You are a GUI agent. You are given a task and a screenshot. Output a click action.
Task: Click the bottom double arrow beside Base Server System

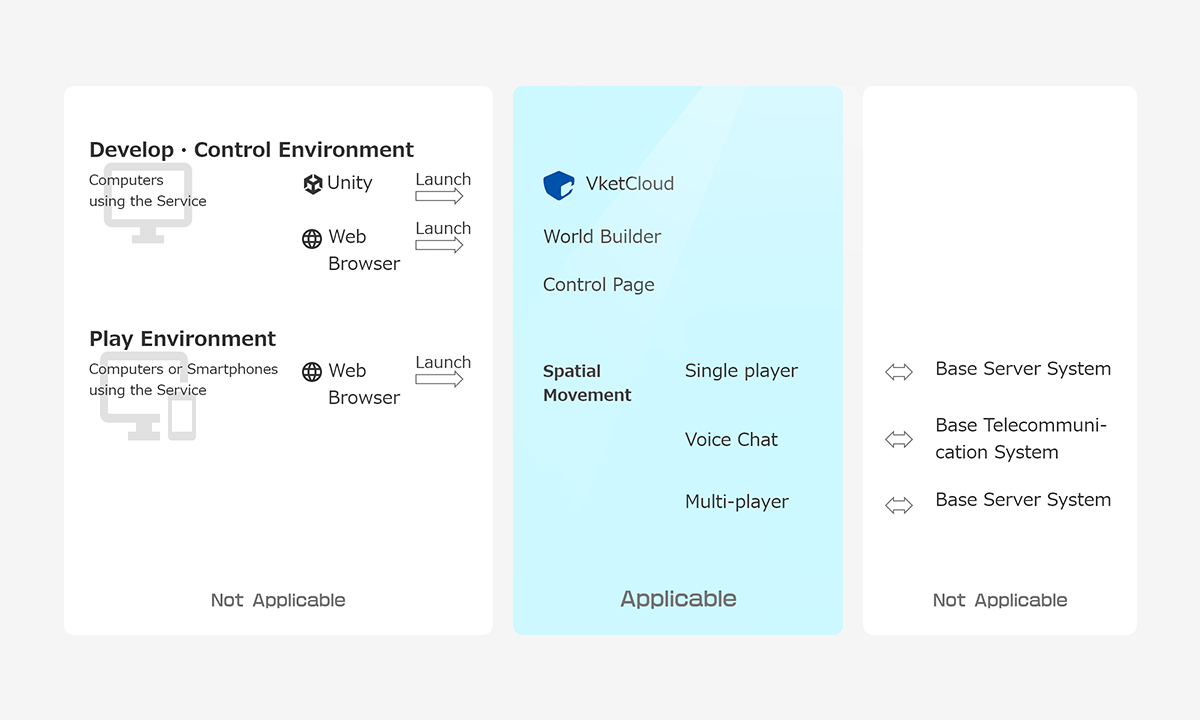click(x=899, y=505)
